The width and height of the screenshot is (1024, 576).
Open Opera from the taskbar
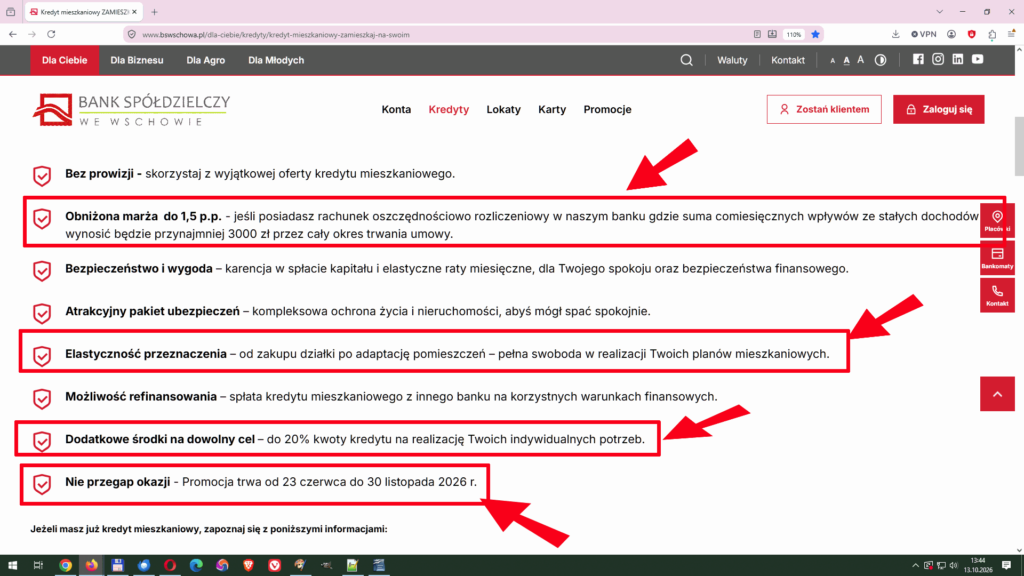click(x=170, y=565)
